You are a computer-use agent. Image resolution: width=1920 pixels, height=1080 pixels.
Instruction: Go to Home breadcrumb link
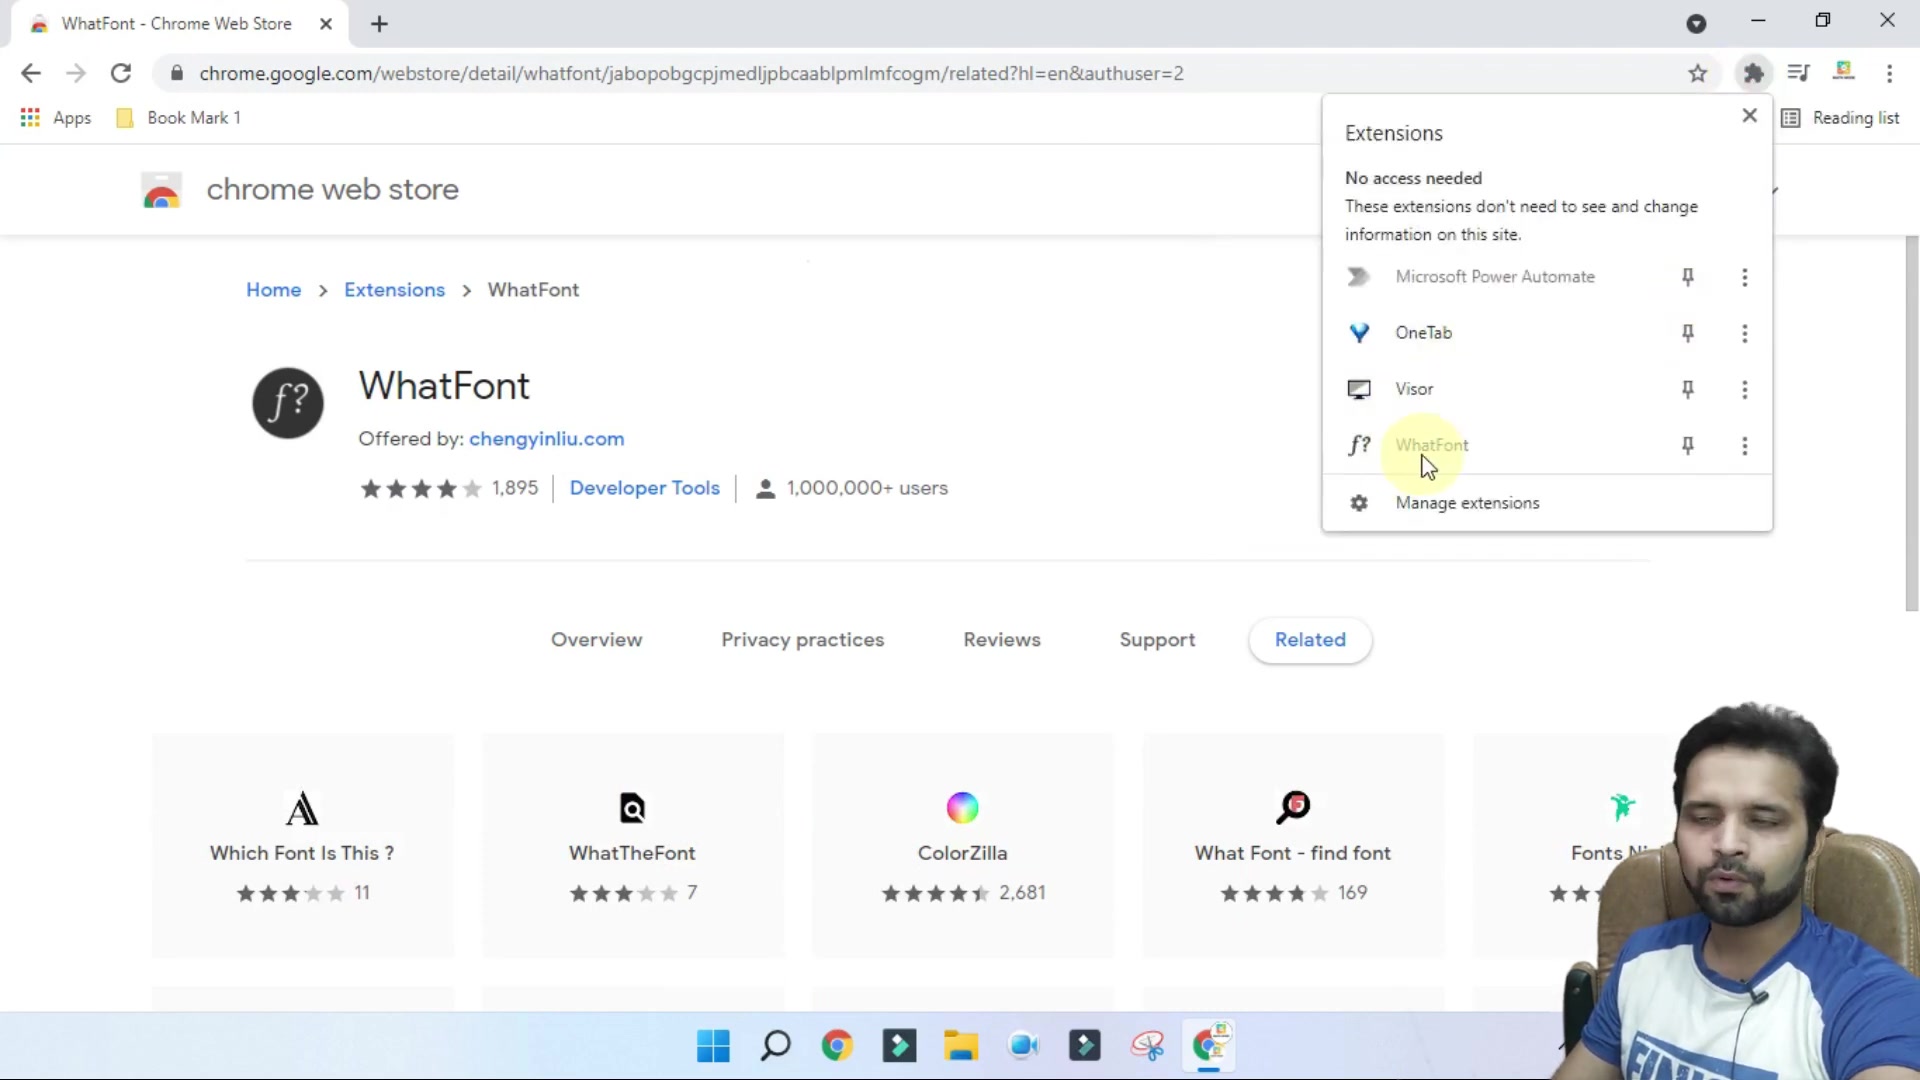click(273, 290)
